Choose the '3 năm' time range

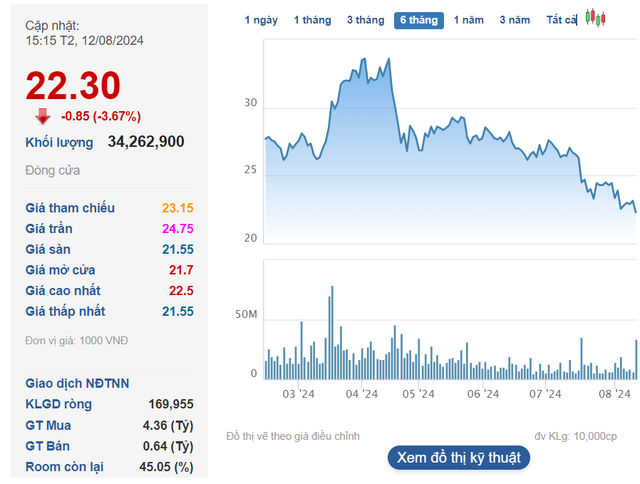515,20
